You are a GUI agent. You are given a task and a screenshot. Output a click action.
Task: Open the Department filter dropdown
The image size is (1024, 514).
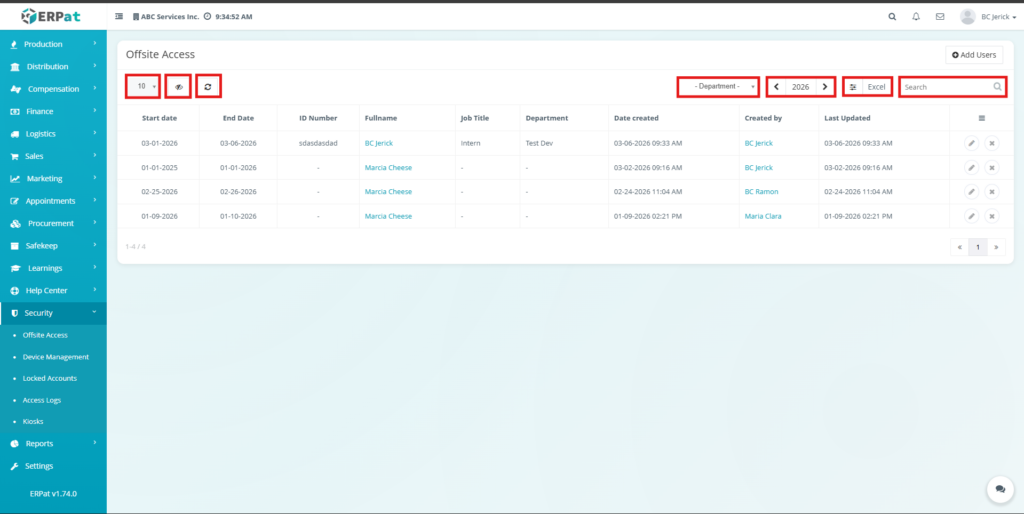tap(718, 87)
